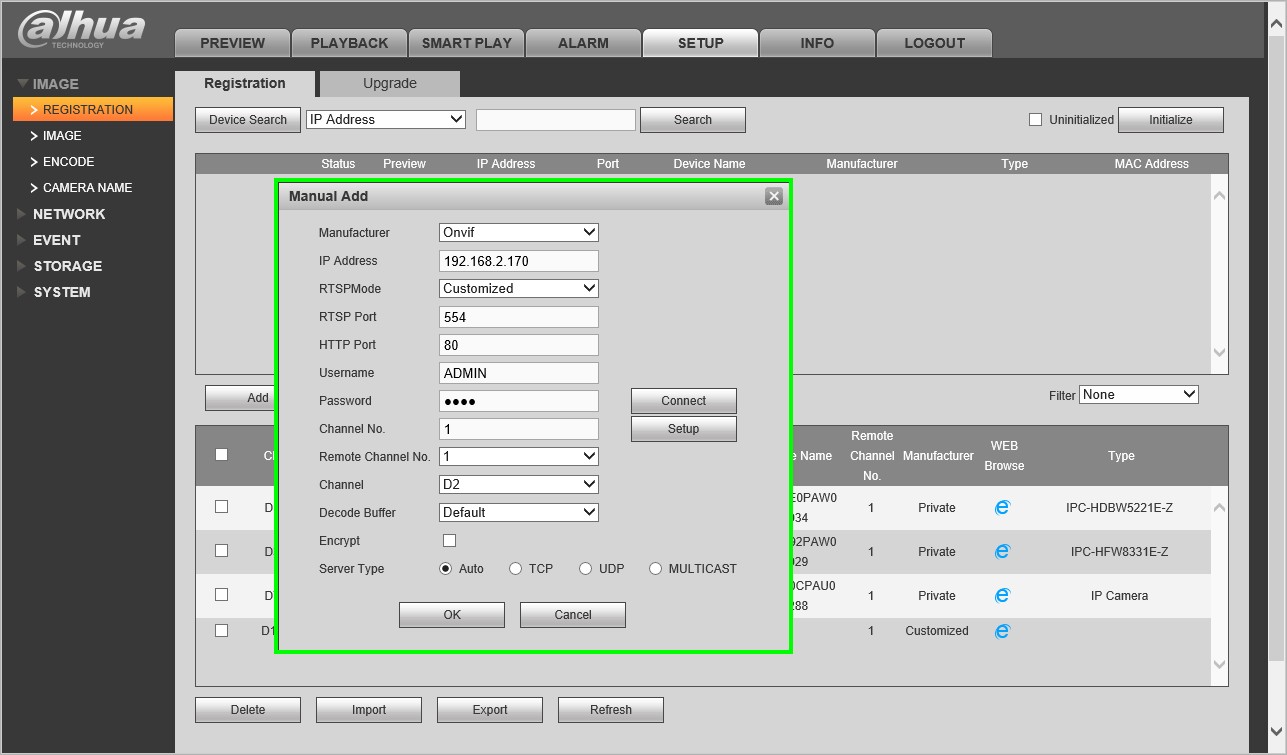Choose the MULTICAST server type
The width and height of the screenshot is (1287, 755).
point(656,569)
